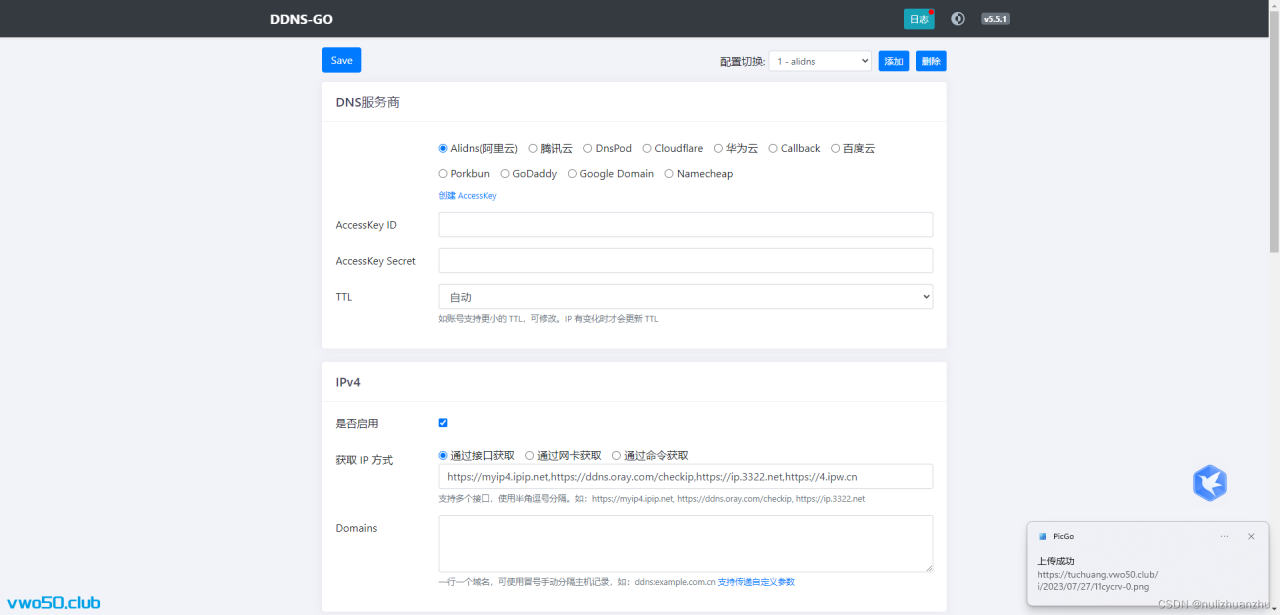Open PicGo notification options menu
The width and height of the screenshot is (1280, 615).
[1224, 537]
